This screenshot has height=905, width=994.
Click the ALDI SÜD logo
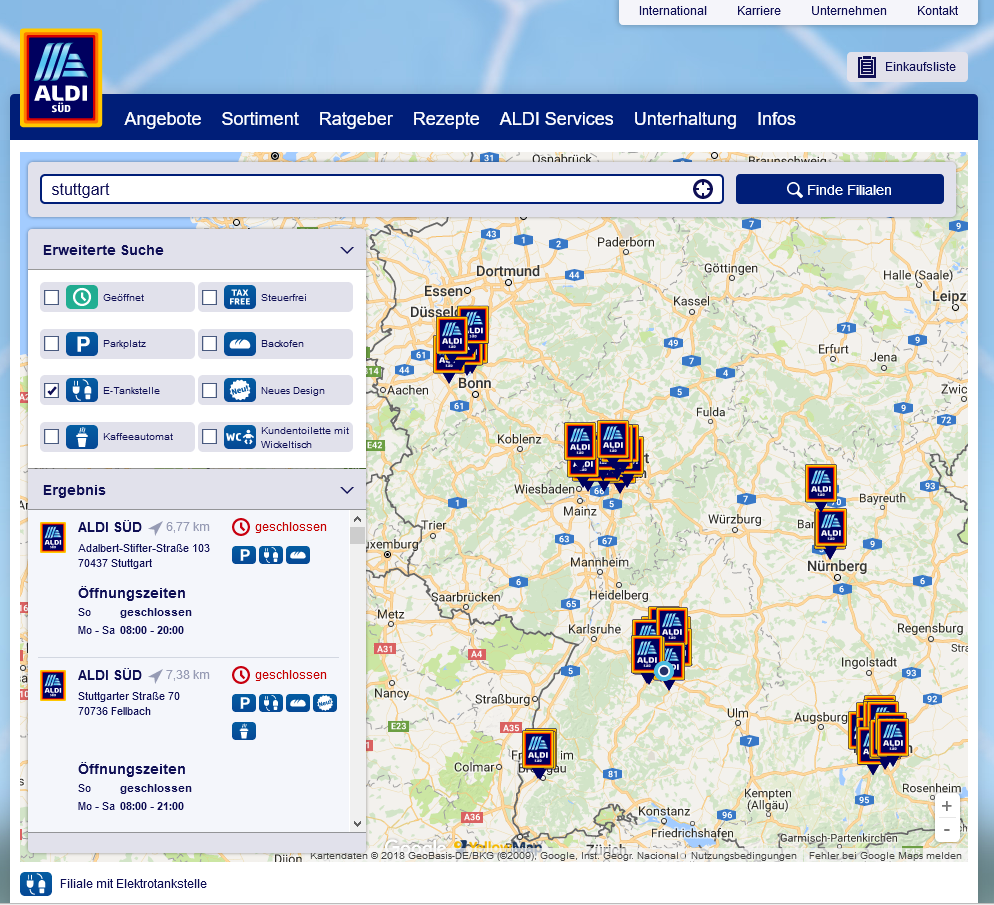61,78
